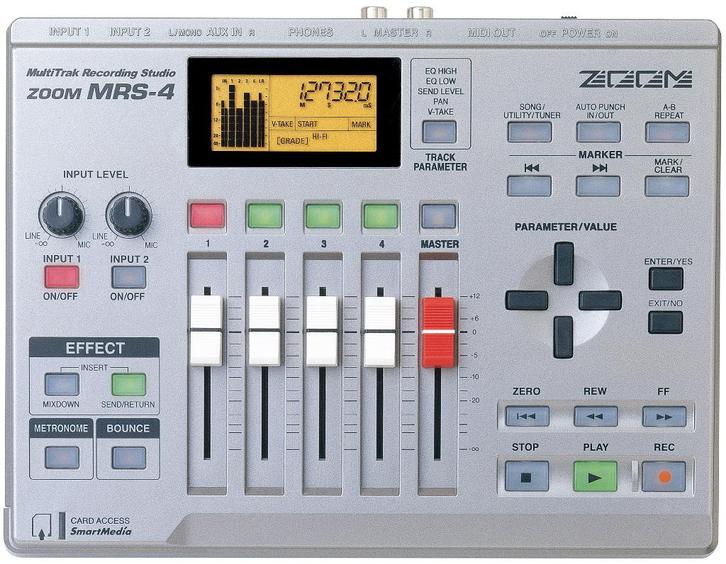The image size is (726, 564).
Task: Toggle the MIXDOWN insert effect button
Action: click(x=62, y=385)
